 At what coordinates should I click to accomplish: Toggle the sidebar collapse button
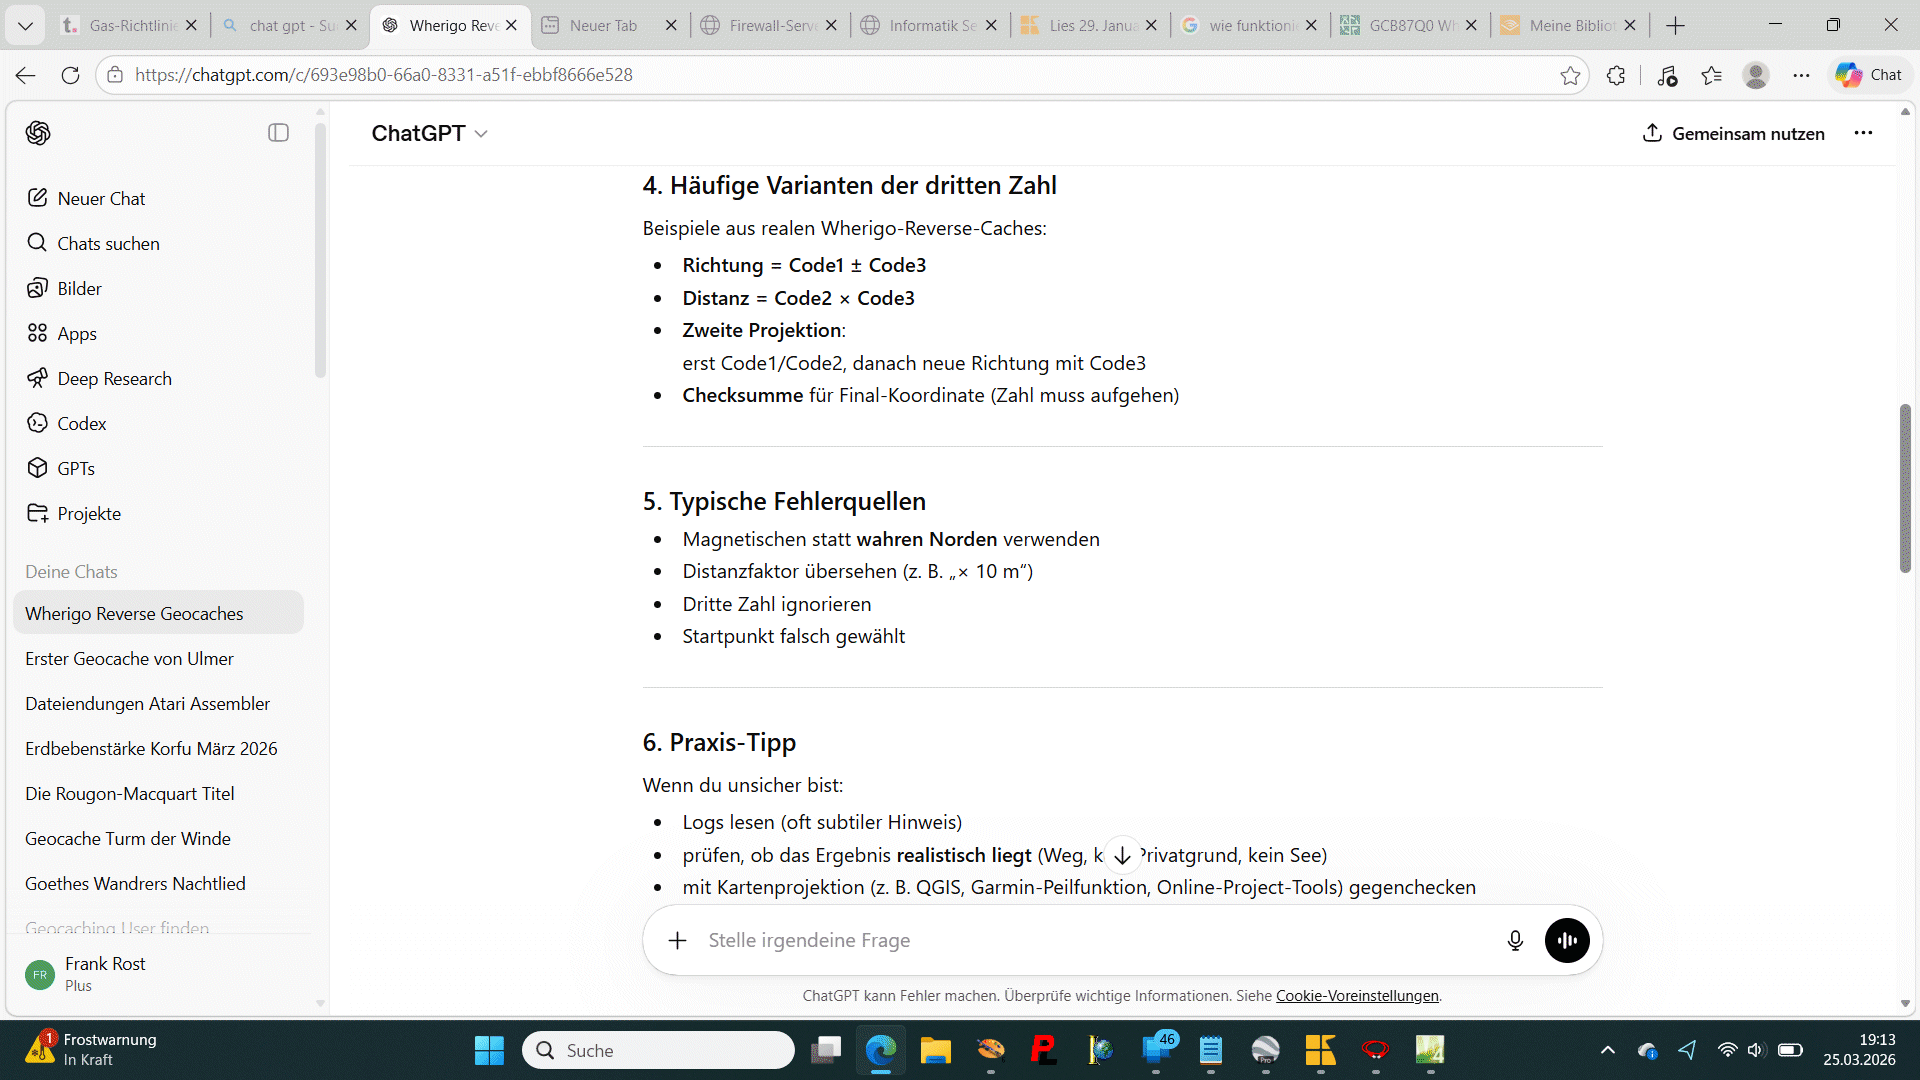click(x=278, y=133)
